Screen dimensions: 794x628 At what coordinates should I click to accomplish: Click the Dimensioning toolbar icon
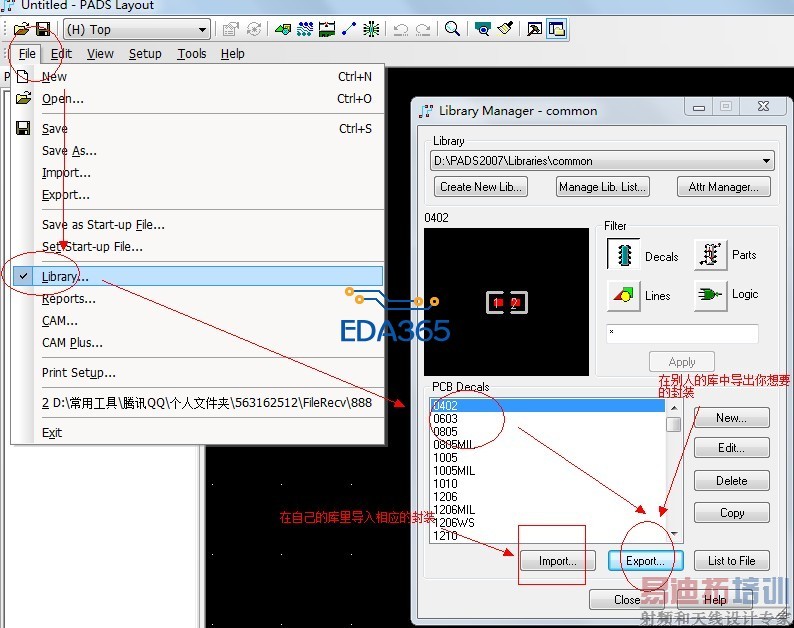[x=327, y=29]
